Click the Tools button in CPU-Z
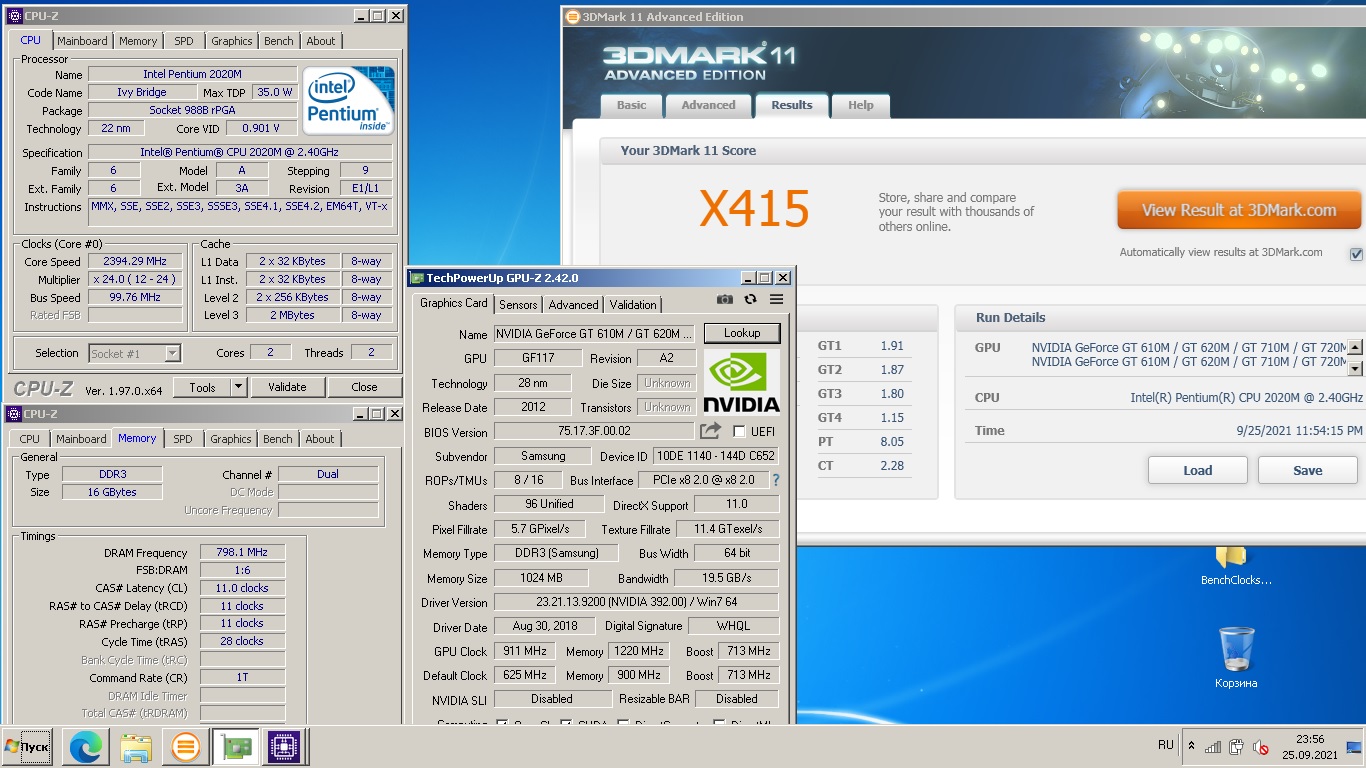Viewport: 1366px width, 768px height. click(203, 387)
